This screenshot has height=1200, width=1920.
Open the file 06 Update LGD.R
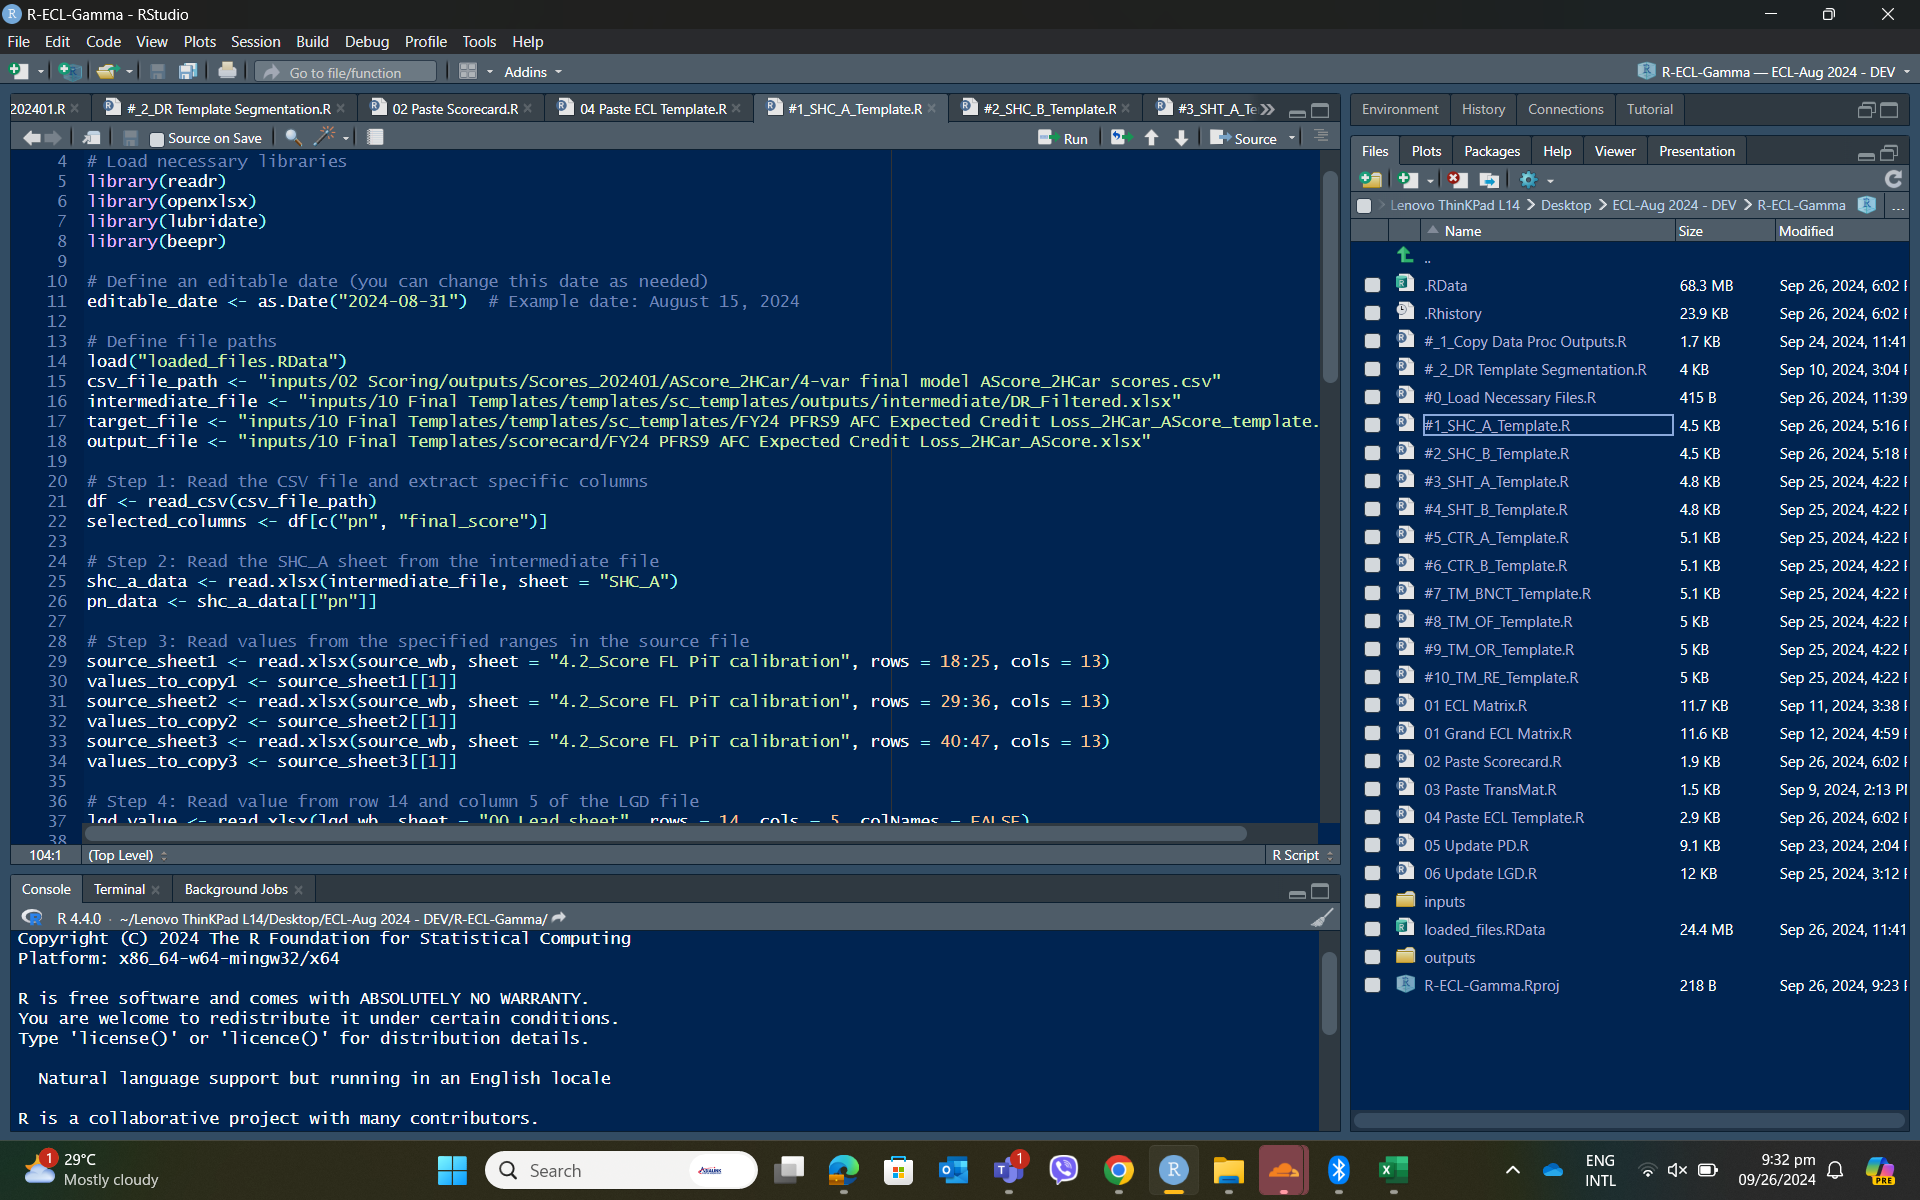[1480, 874]
